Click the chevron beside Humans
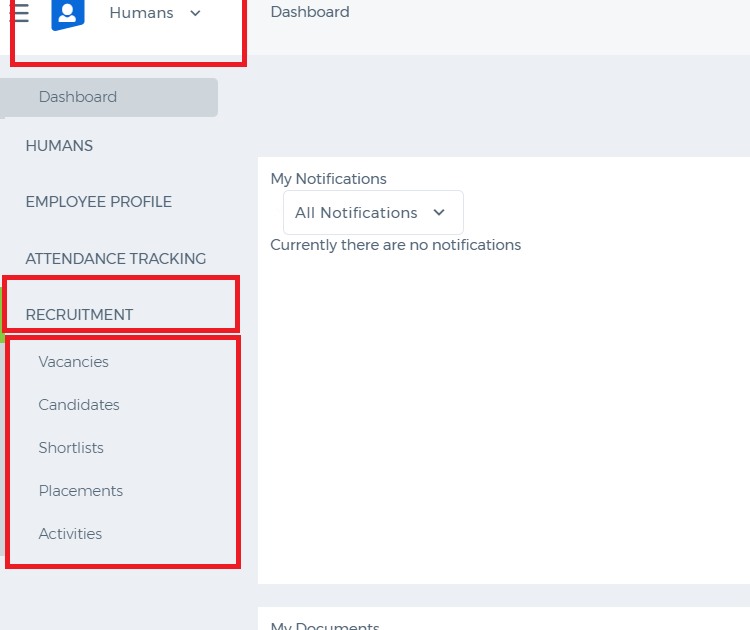The height and width of the screenshot is (630, 750). 195,13
